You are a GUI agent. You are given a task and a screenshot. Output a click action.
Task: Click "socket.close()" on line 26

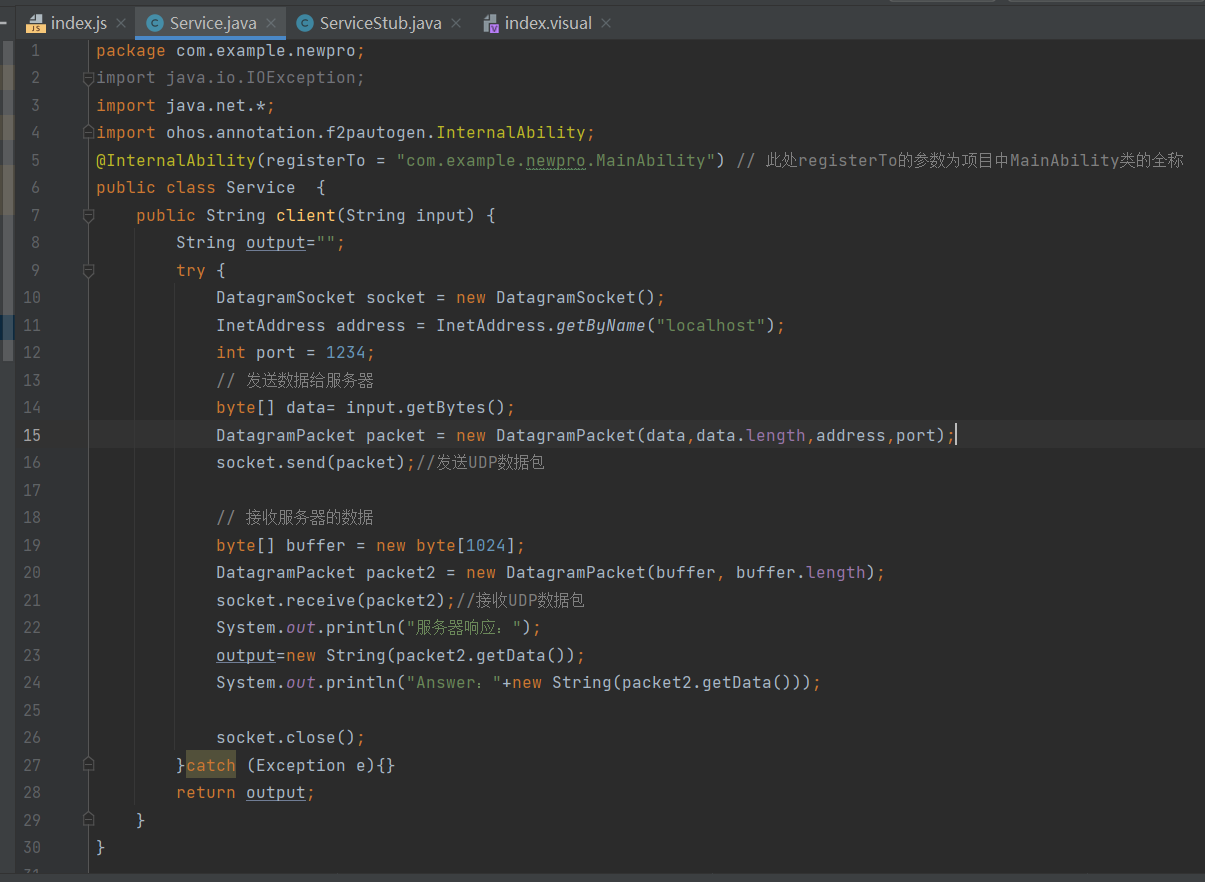[x=285, y=738]
